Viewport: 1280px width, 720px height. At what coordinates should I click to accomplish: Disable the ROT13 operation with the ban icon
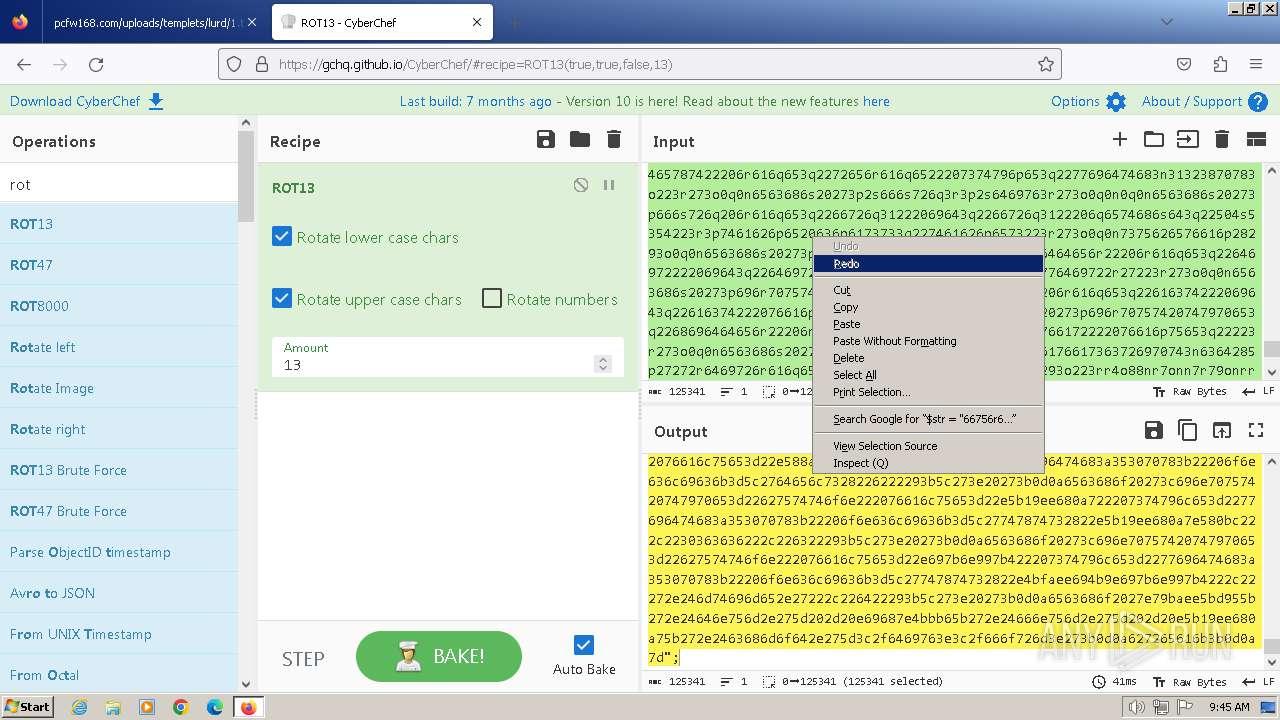coord(581,185)
